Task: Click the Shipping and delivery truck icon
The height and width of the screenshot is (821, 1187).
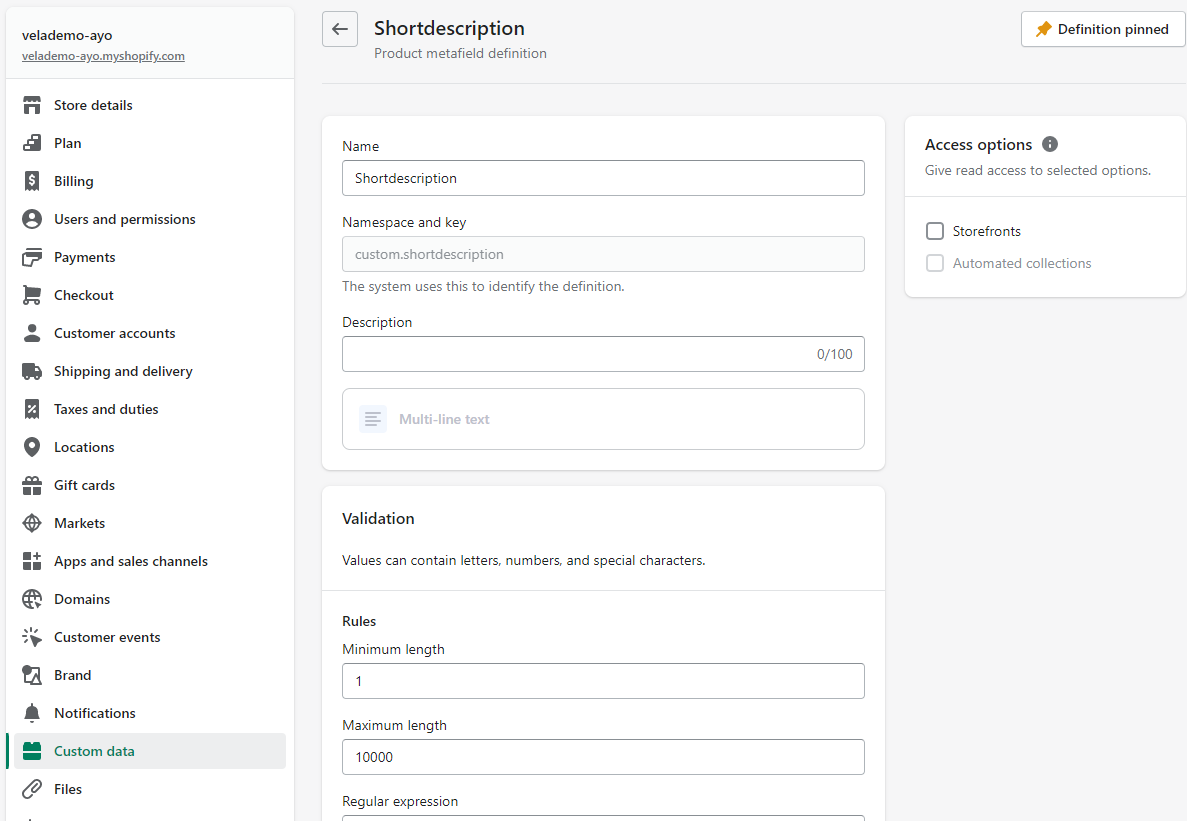Action: tap(33, 371)
